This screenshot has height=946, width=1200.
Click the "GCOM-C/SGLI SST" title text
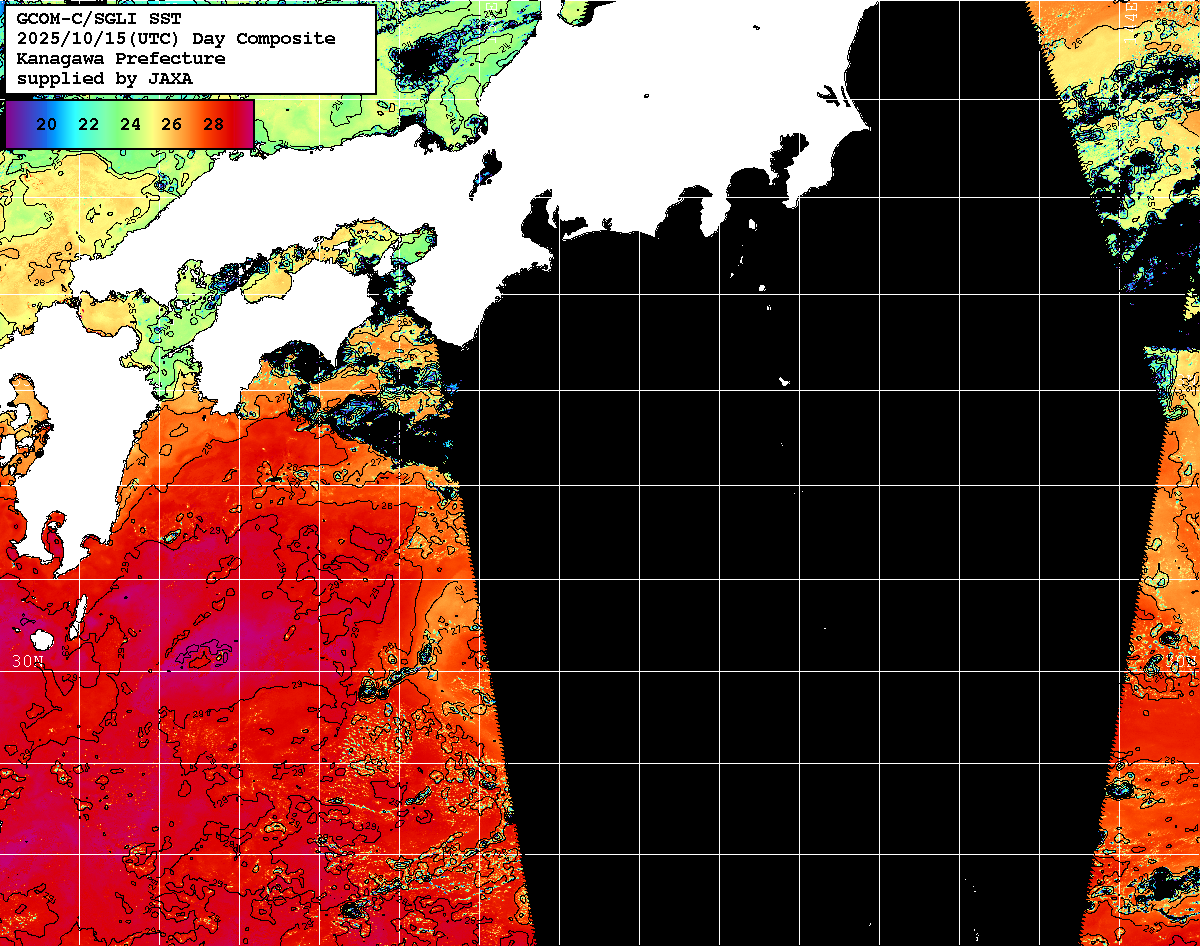point(99,19)
